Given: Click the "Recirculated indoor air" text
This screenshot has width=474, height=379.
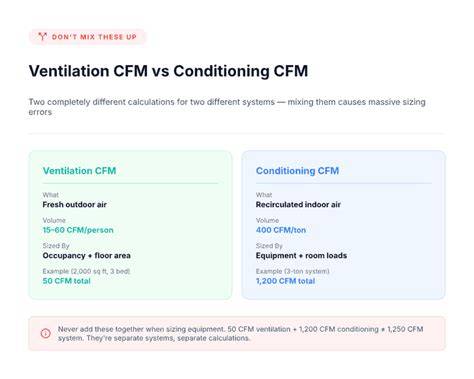Looking at the screenshot, I should point(298,205).
